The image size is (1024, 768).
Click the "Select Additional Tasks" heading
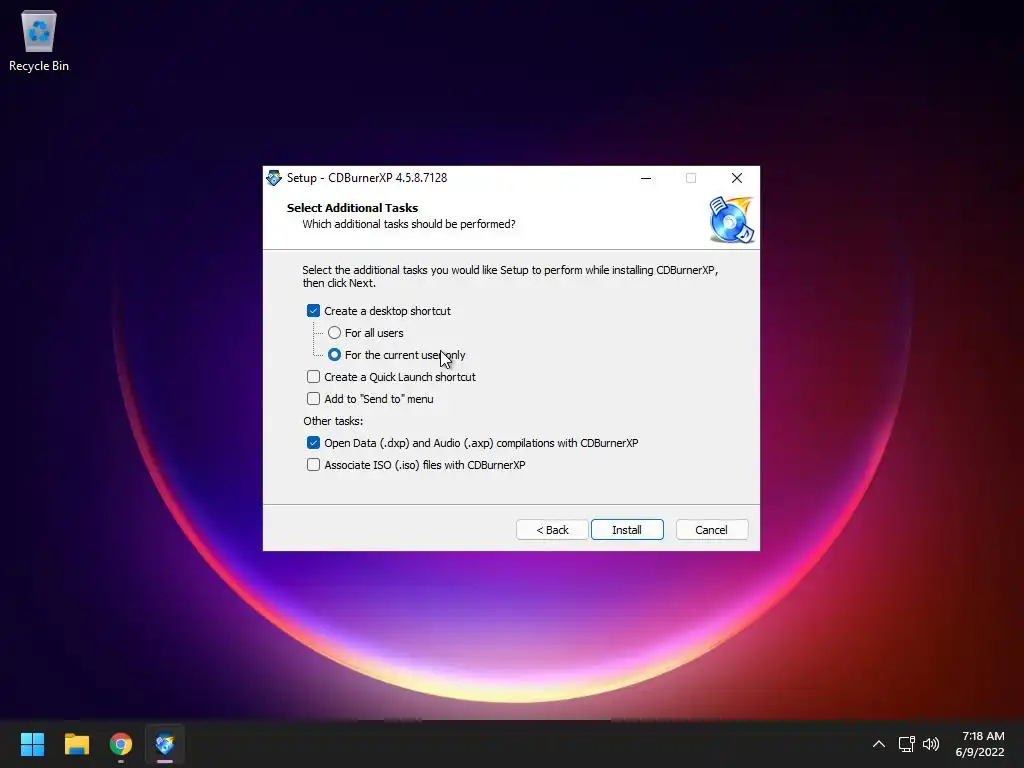[x=352, y=208]
